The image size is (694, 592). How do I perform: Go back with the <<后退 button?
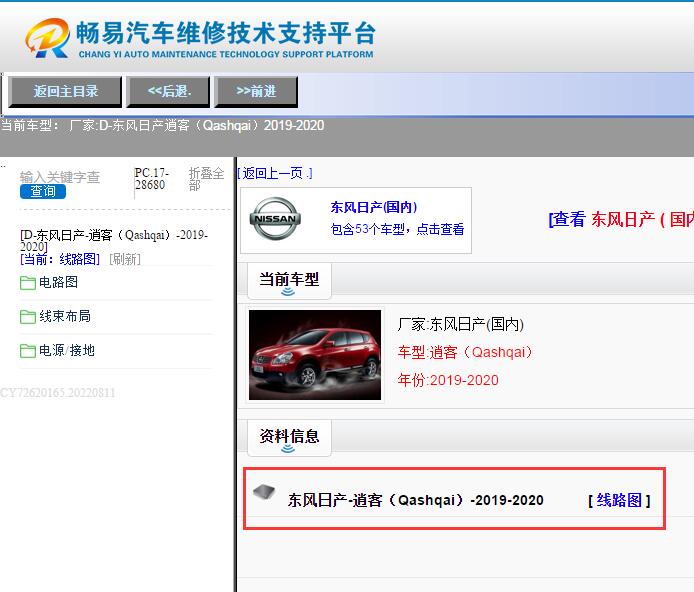168,91
